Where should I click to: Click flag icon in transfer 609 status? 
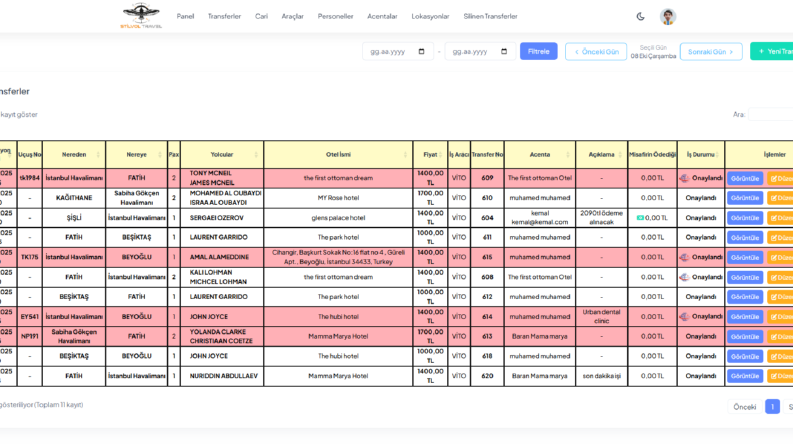coord(684,178)
